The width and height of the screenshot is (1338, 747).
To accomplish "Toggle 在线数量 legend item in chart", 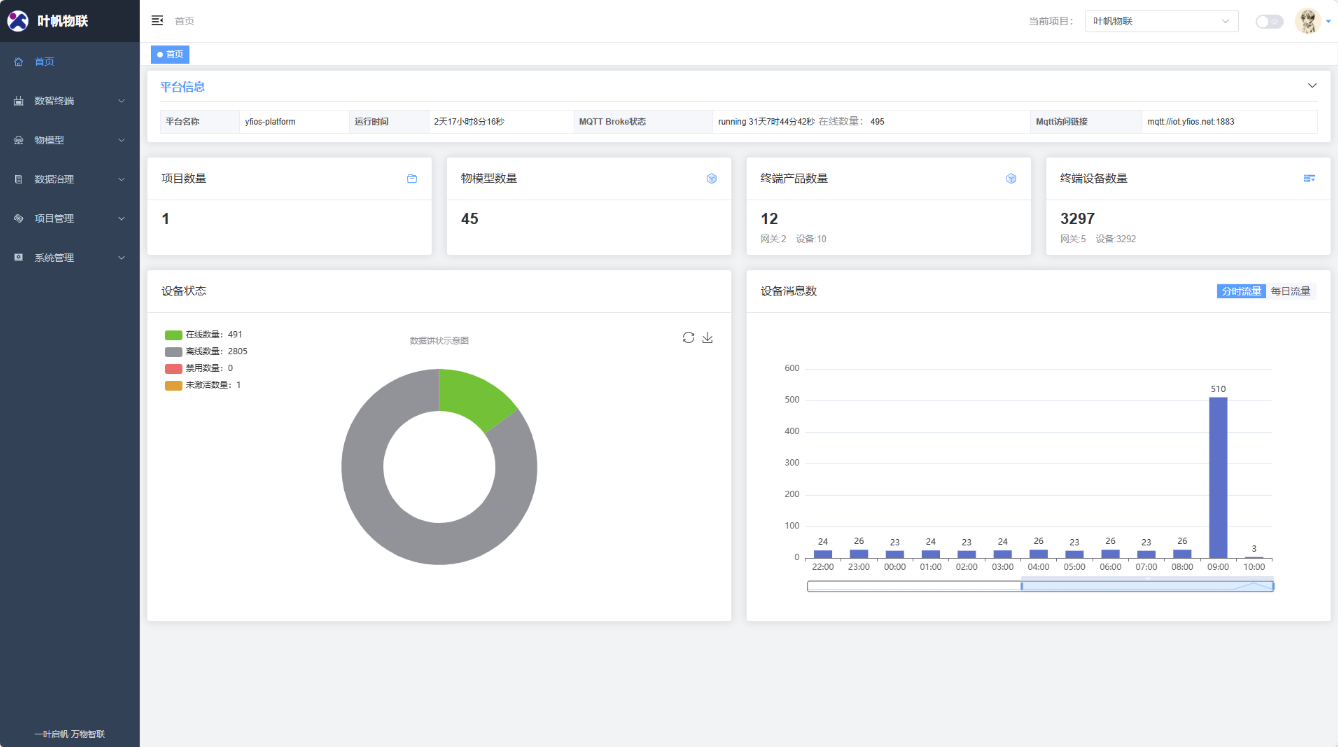I will [204, 335].
